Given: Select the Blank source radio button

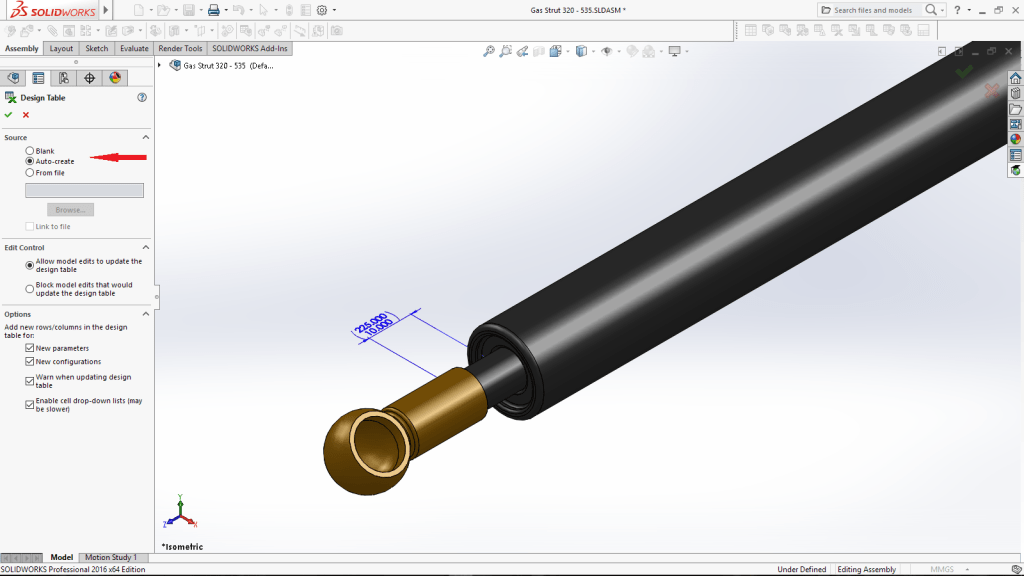Looking at the screenshot, I should click(30, 151).
